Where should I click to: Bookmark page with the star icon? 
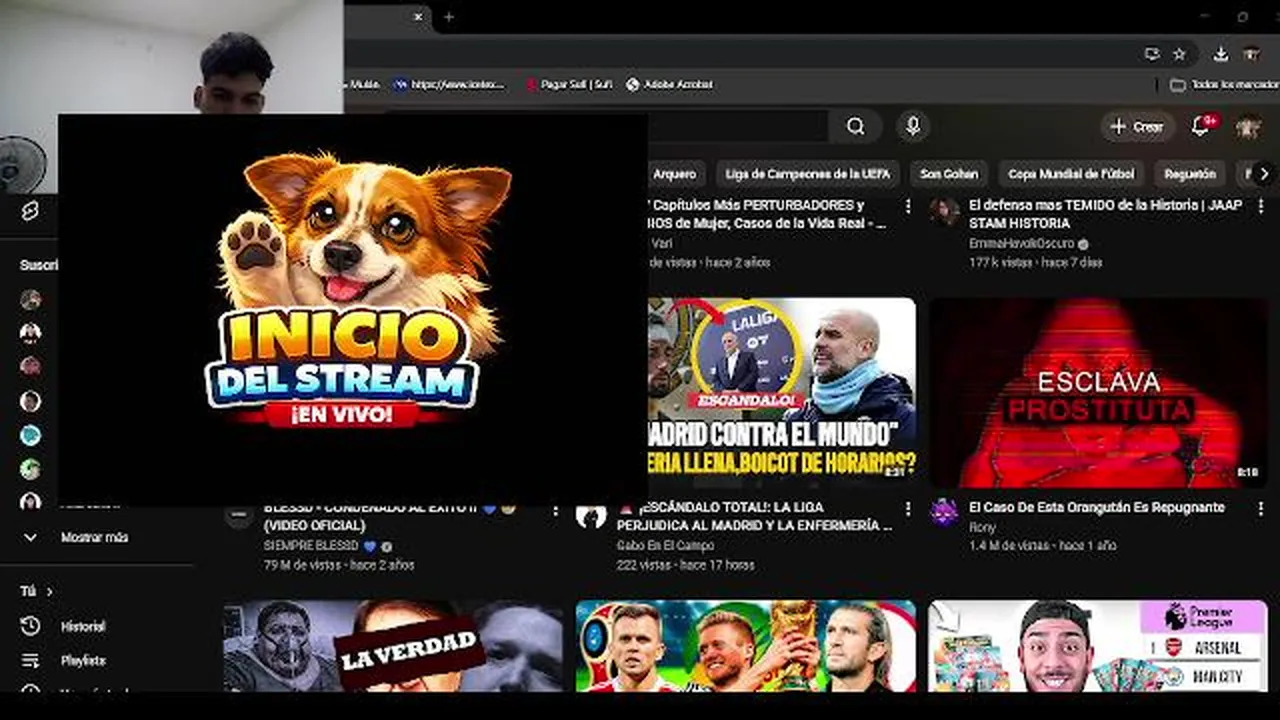[x=1179, y=54]
